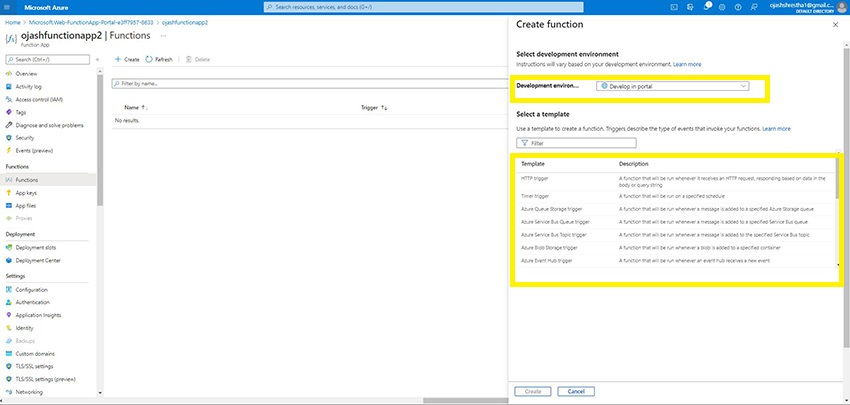Open TLS/SSL settings (preview) item
Viewport: 850px width, 405px height.
[x=48, y=380]
